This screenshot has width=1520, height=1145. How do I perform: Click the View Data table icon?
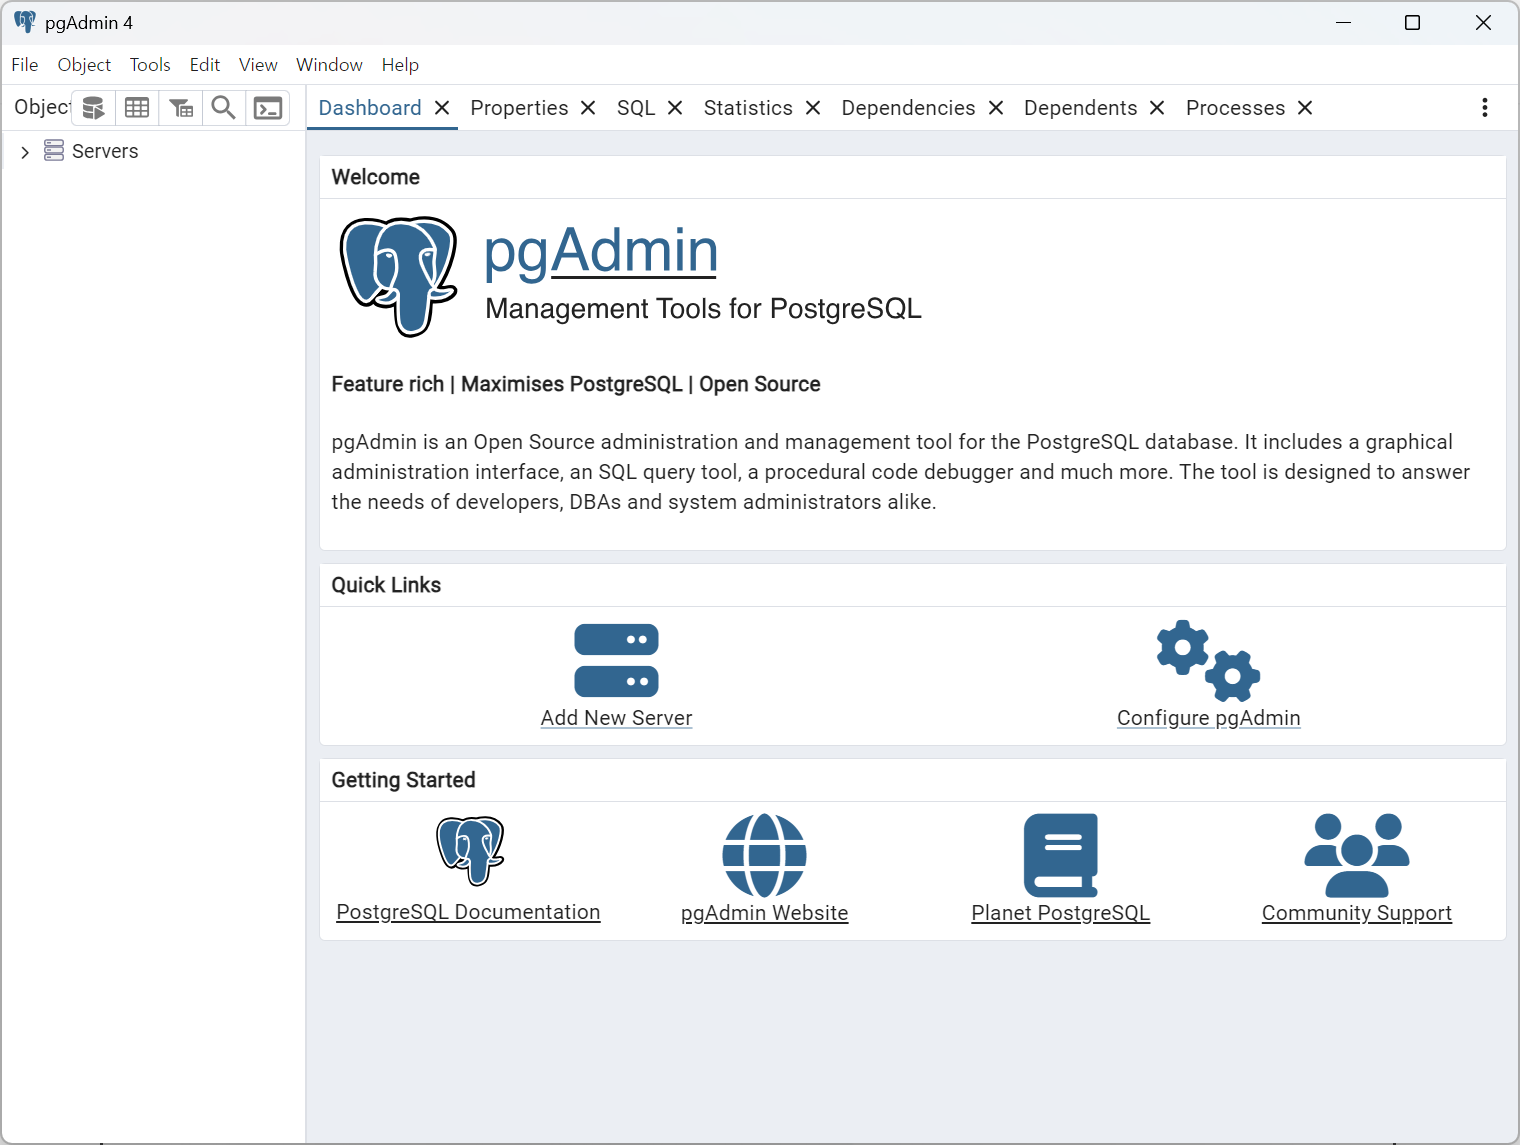point(137,108)
